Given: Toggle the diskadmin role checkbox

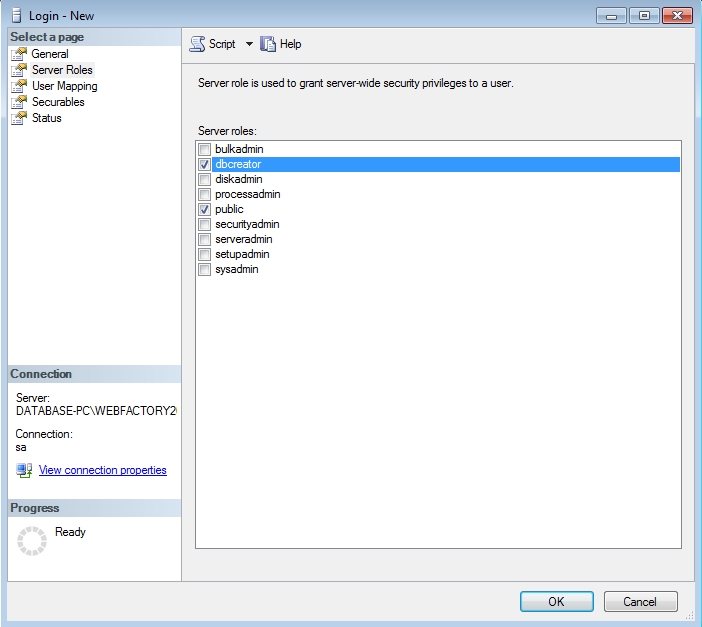Looking at the screenshot, I should coord(205,179).
